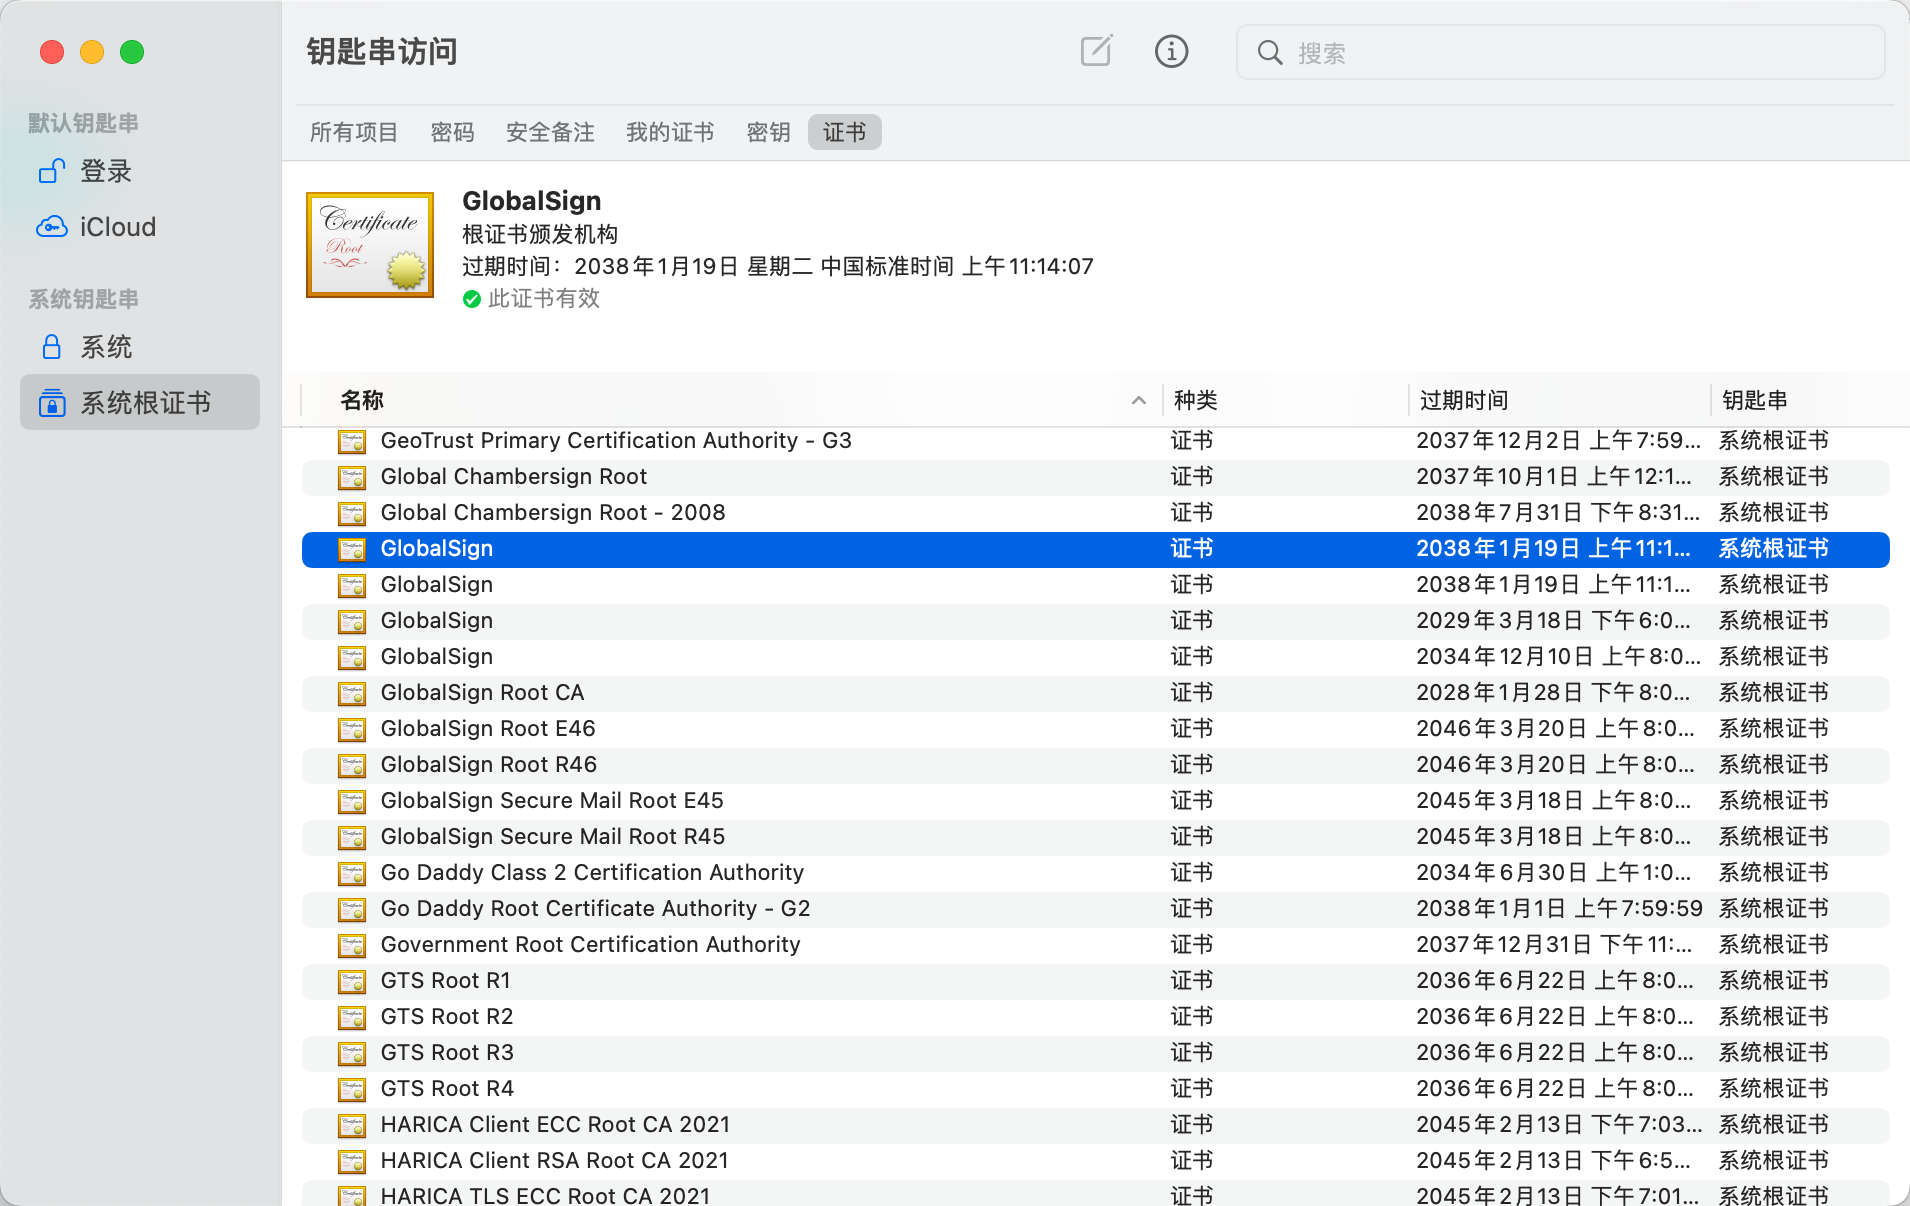Viewport: 1910px width, 1206px height.
Task: Select GlobalSign Root R46 name
Action: coord(489,764)
